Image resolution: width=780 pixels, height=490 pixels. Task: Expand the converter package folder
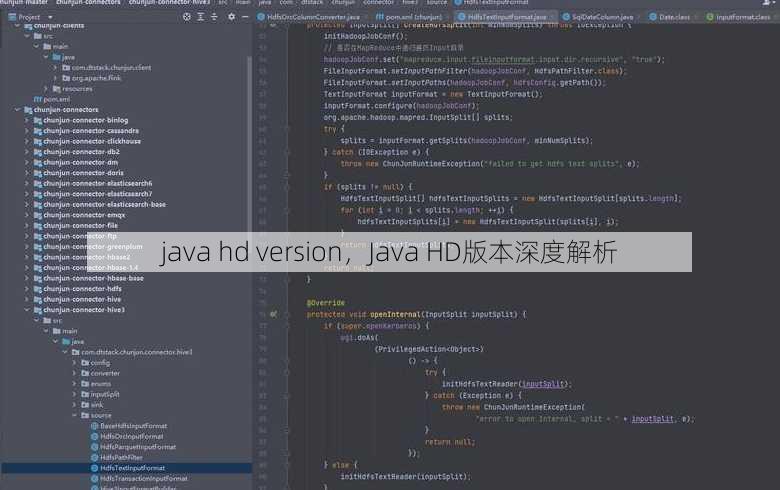tap(75, 373)
